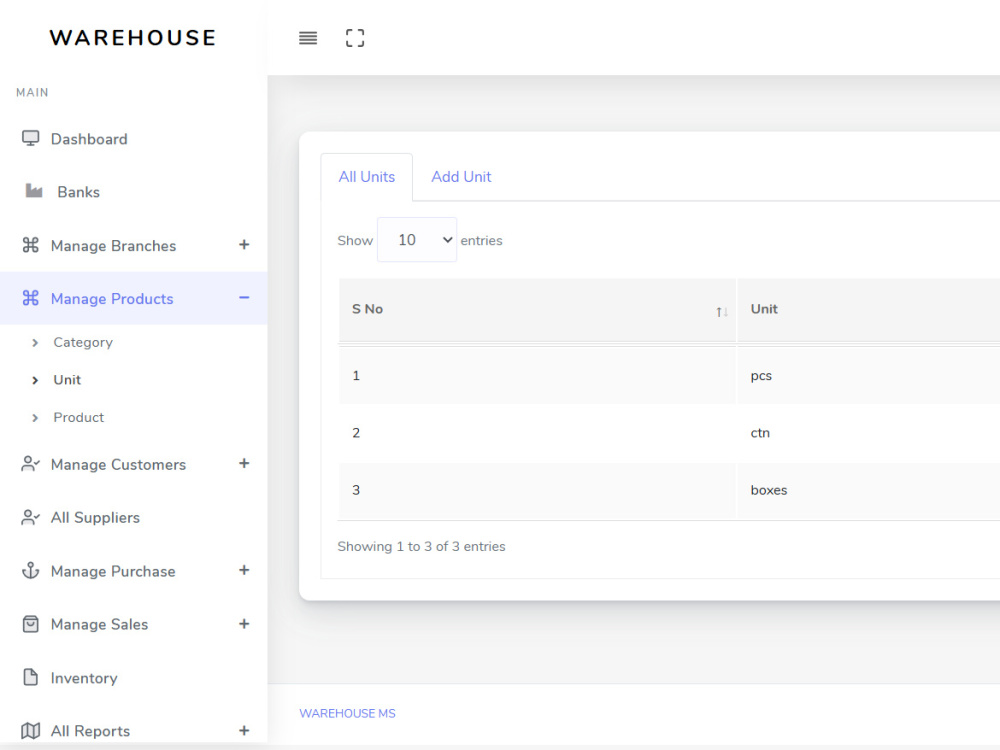Select the boxes unit cell
The image size is (1000, 750).
(769, 490)
